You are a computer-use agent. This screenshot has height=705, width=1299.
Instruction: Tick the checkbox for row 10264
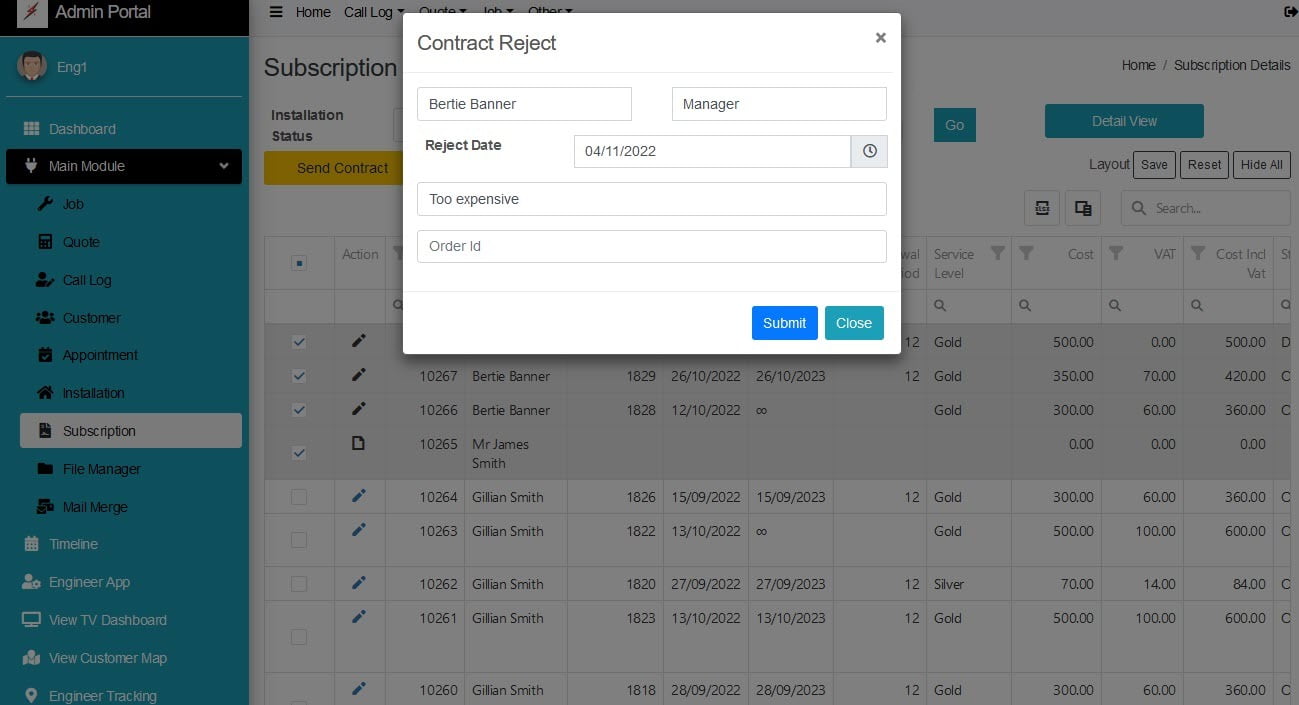[x=299, y=497]
